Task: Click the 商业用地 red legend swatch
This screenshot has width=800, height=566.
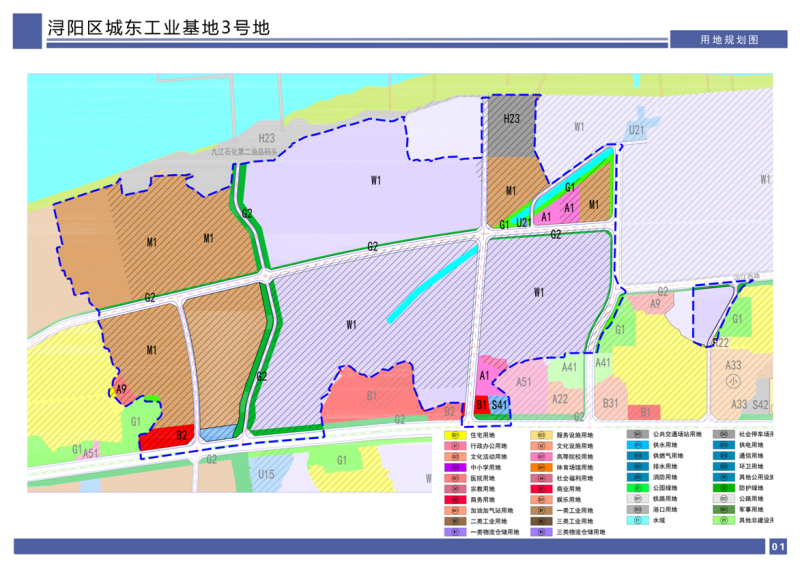Action: (542, 489)
